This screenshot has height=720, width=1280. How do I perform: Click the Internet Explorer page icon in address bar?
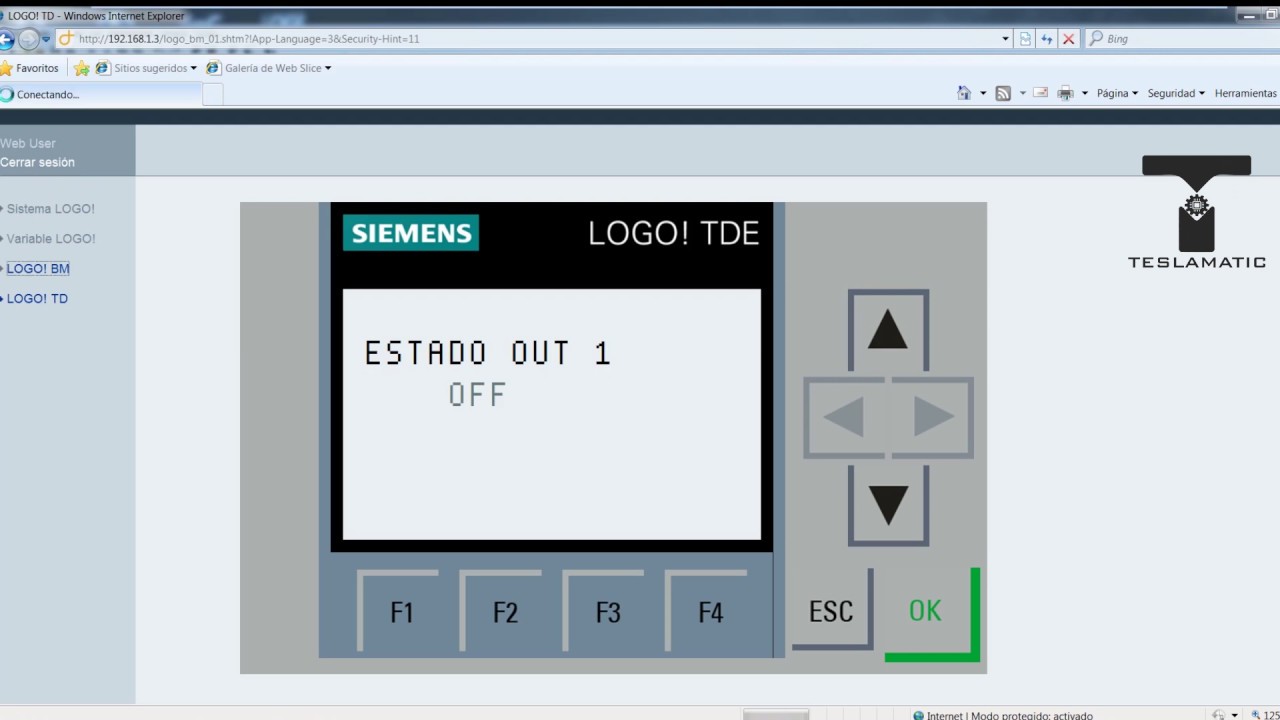click(x=66, y=39)
